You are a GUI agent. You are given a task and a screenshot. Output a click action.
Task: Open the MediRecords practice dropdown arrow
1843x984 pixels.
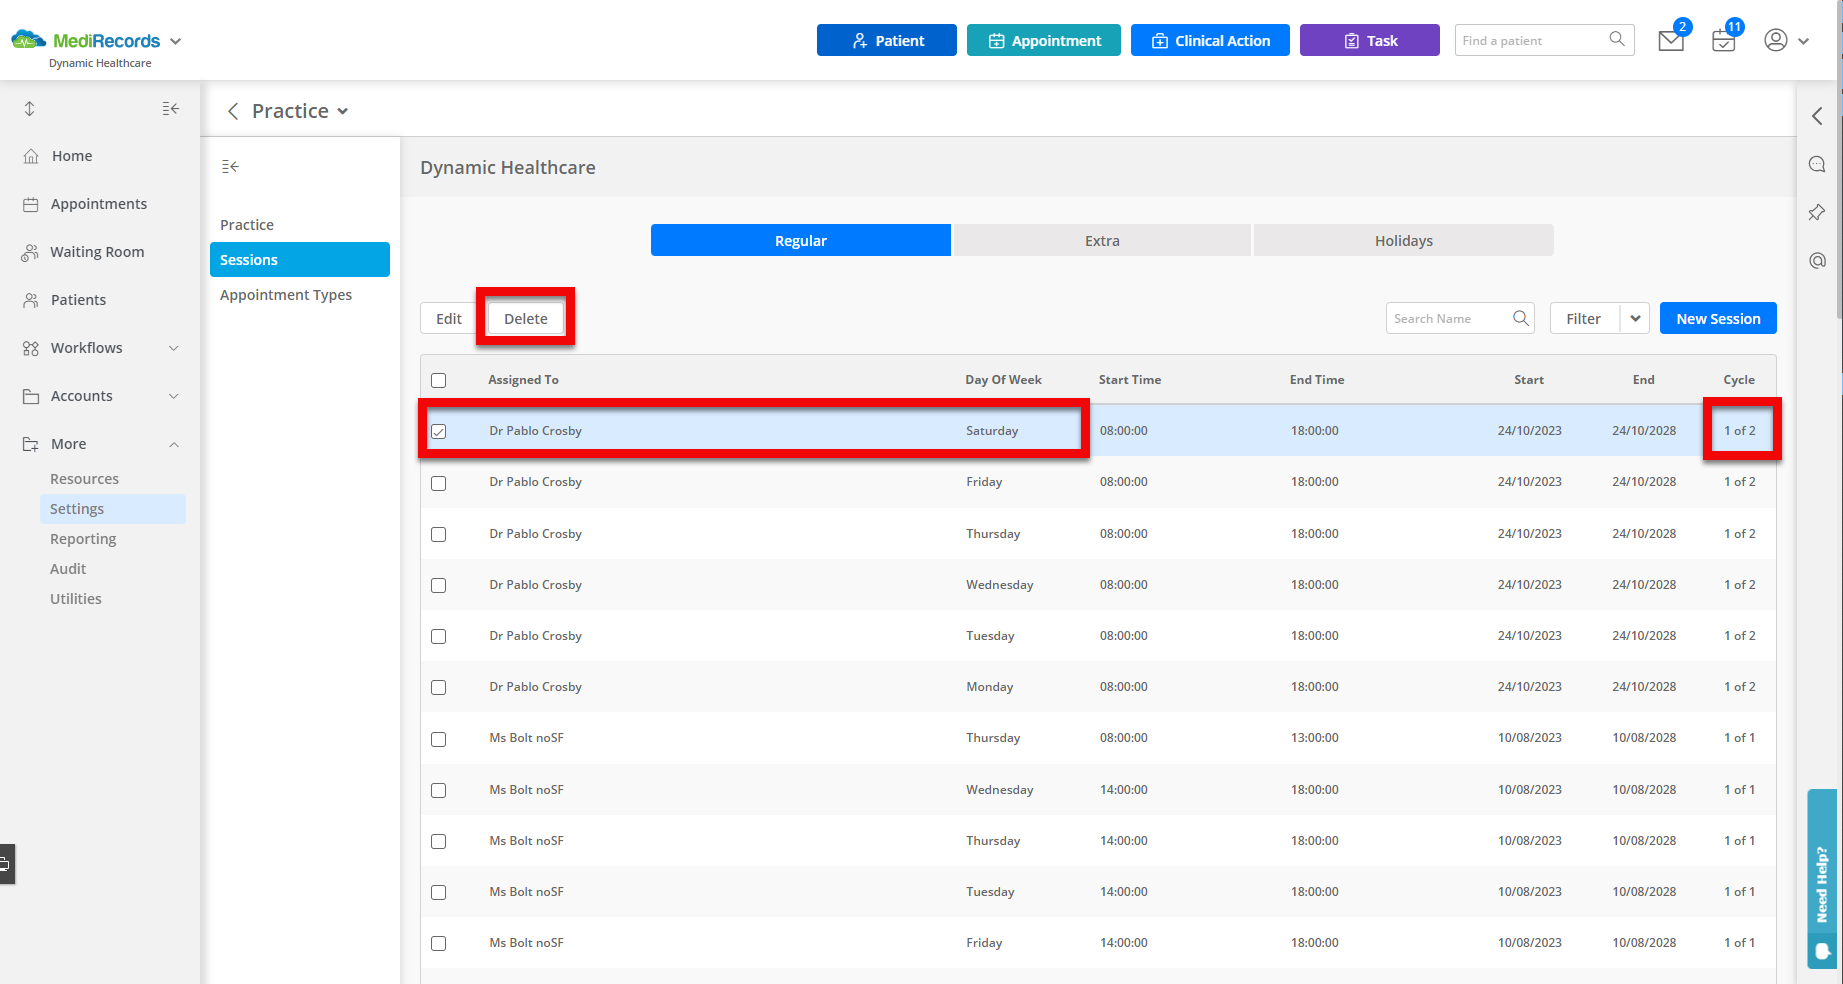click(176, 41)
